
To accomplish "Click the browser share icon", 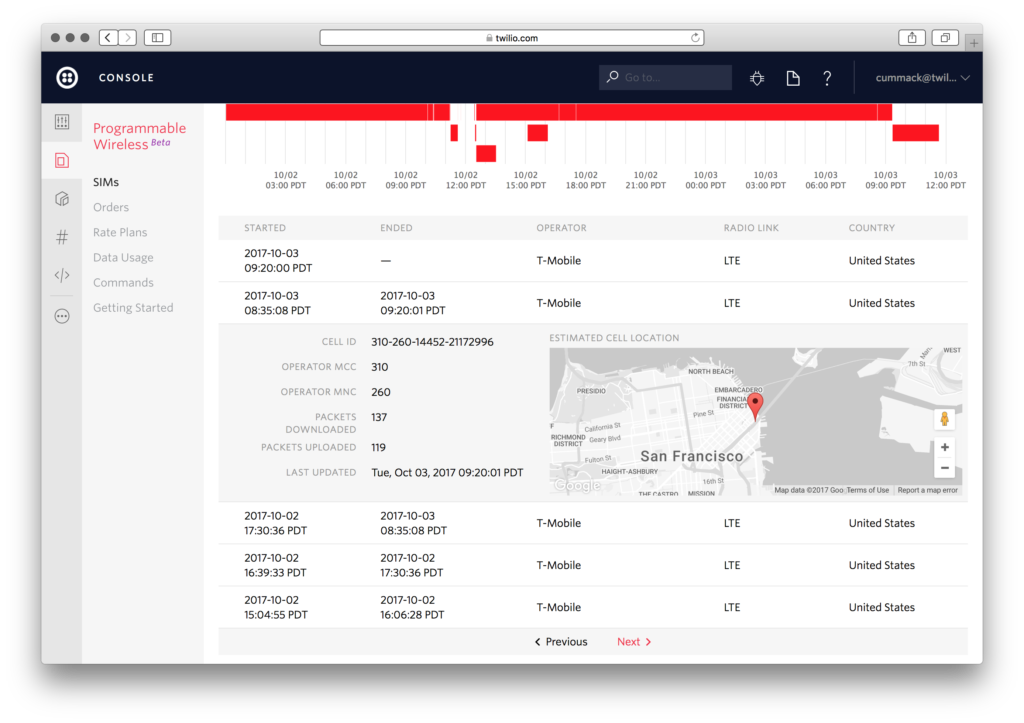I will [912, 38].
